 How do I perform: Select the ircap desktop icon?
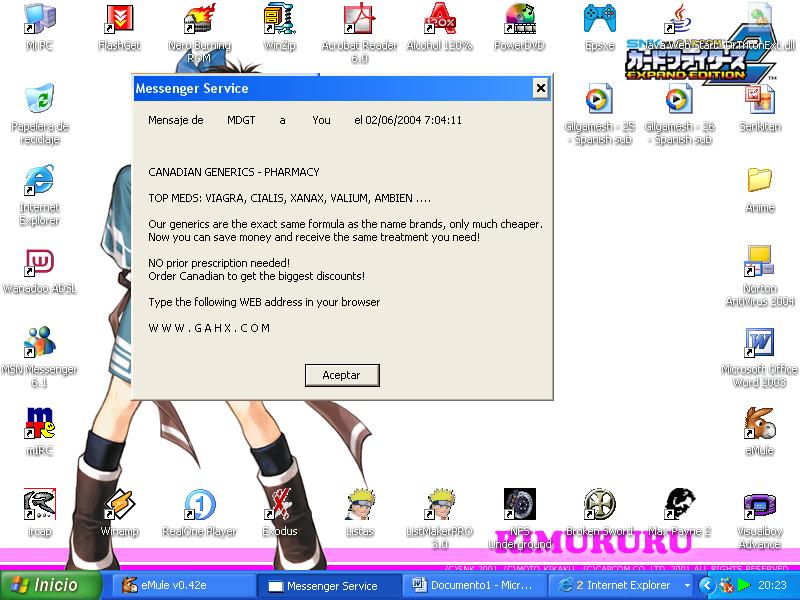(x=39, y=512)
